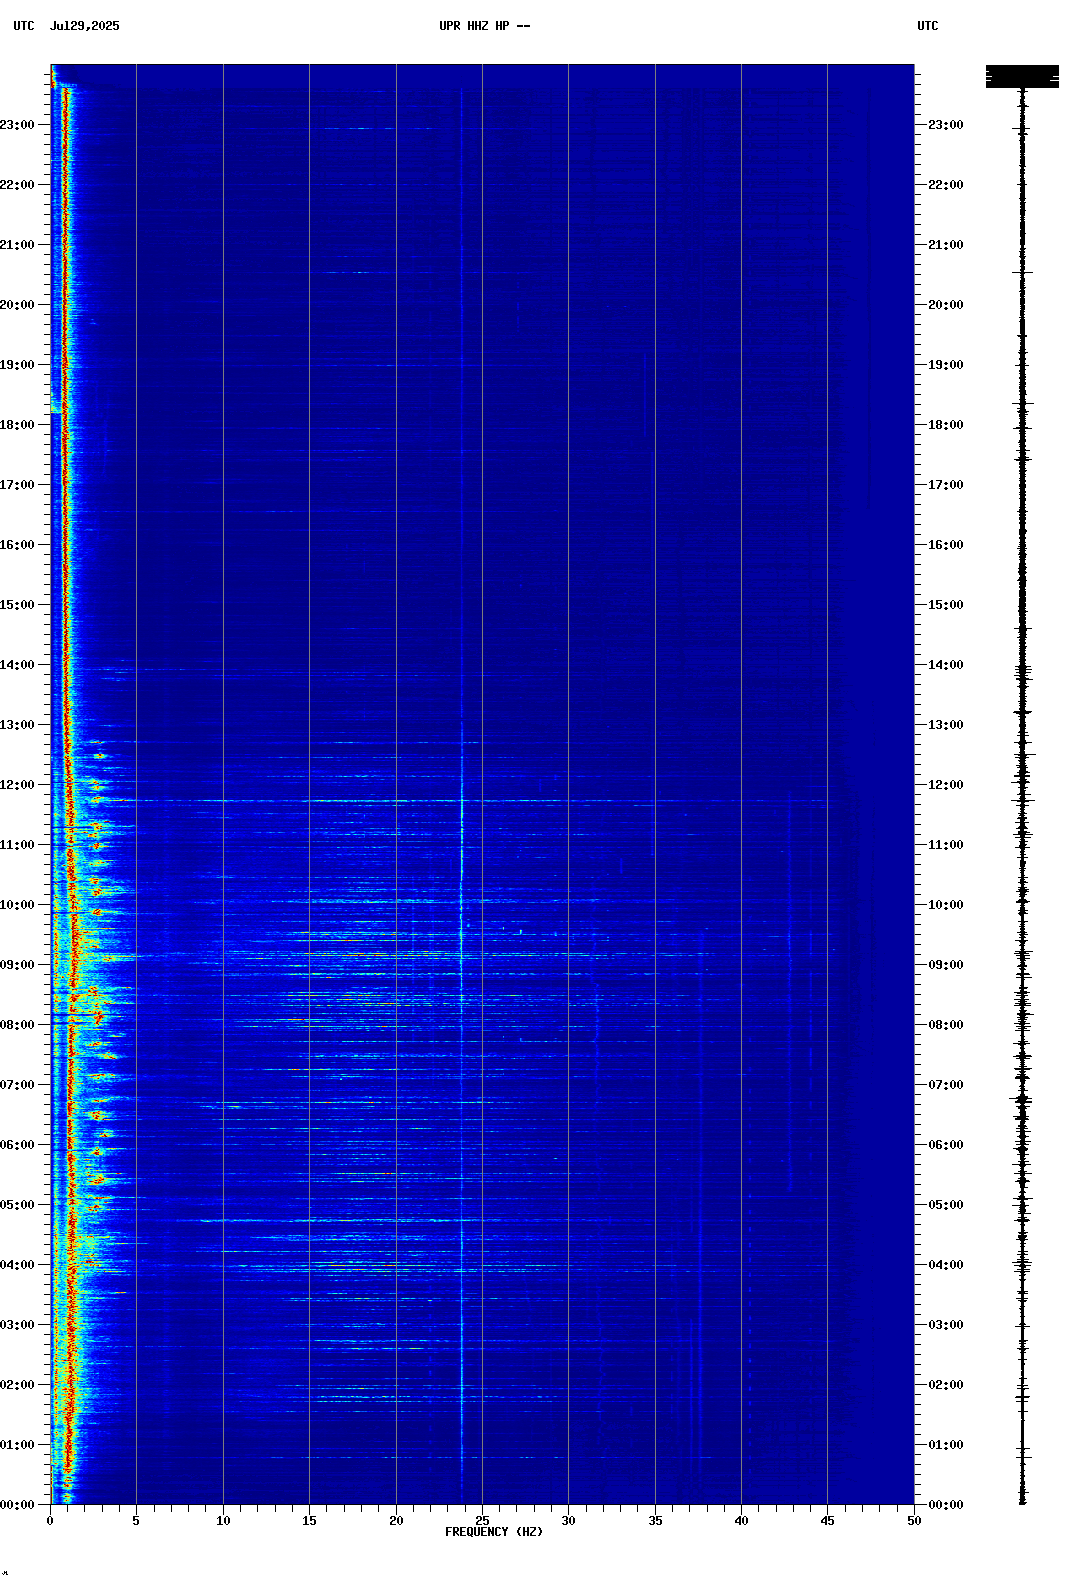Select 20:00 on the left time axis
This screenshot has height=1584, width=1066.
pyautogui.click(x=18, y=305)
